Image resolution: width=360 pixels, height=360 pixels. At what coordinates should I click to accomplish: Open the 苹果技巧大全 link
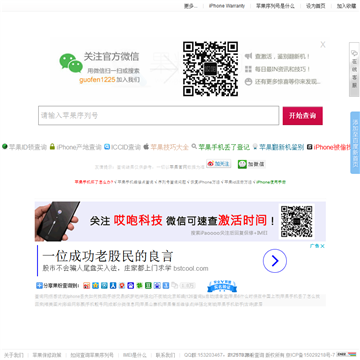tap(170, 147)
